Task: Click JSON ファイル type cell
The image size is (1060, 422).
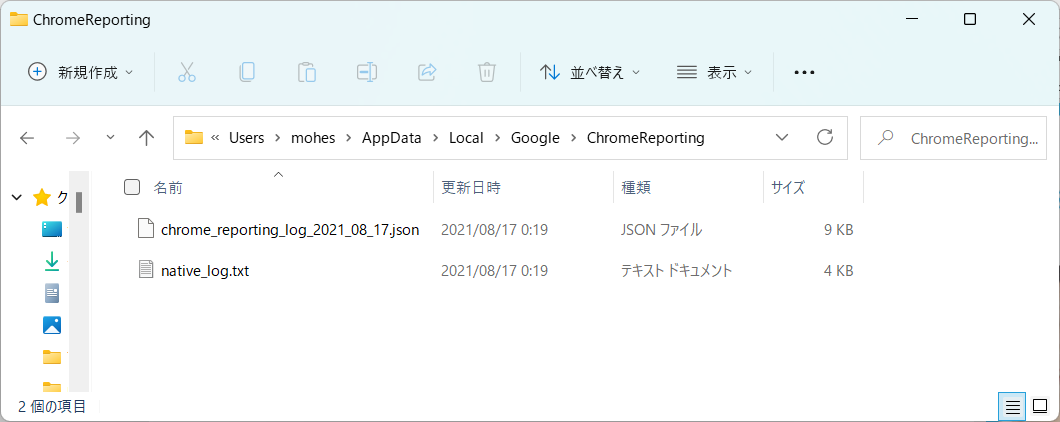Action: pyautogui.click(x=661, y=230)
